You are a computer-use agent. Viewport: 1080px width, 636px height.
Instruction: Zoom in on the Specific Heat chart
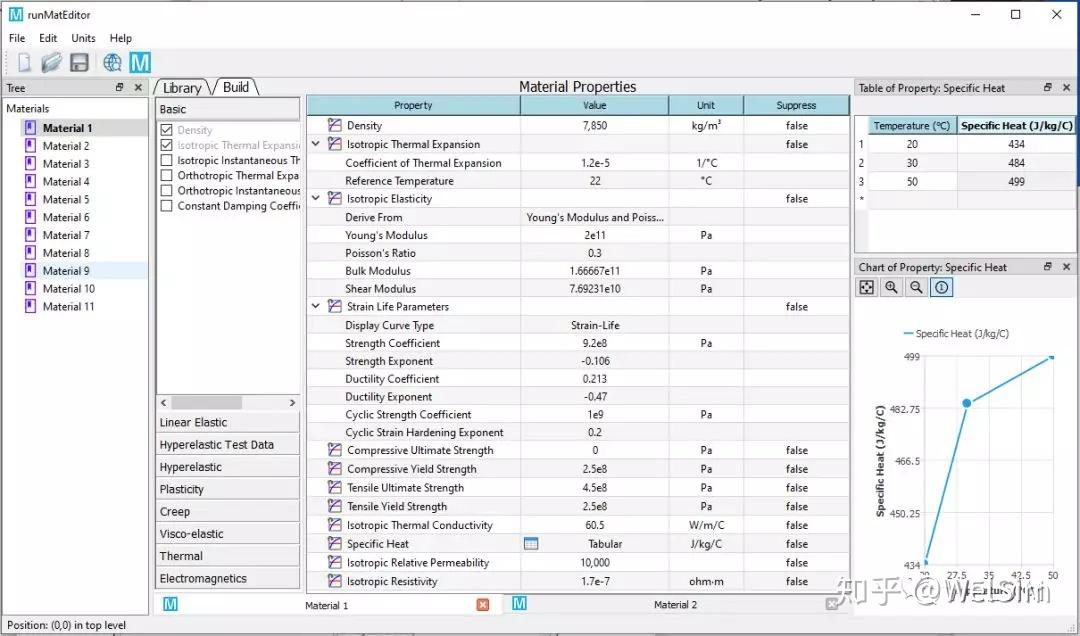tap(893, 287)
